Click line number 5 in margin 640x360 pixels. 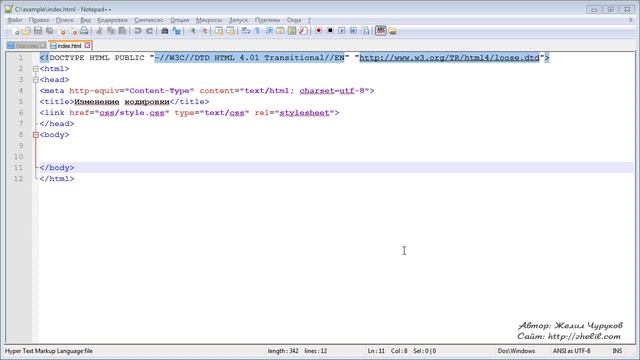point(20,102)
